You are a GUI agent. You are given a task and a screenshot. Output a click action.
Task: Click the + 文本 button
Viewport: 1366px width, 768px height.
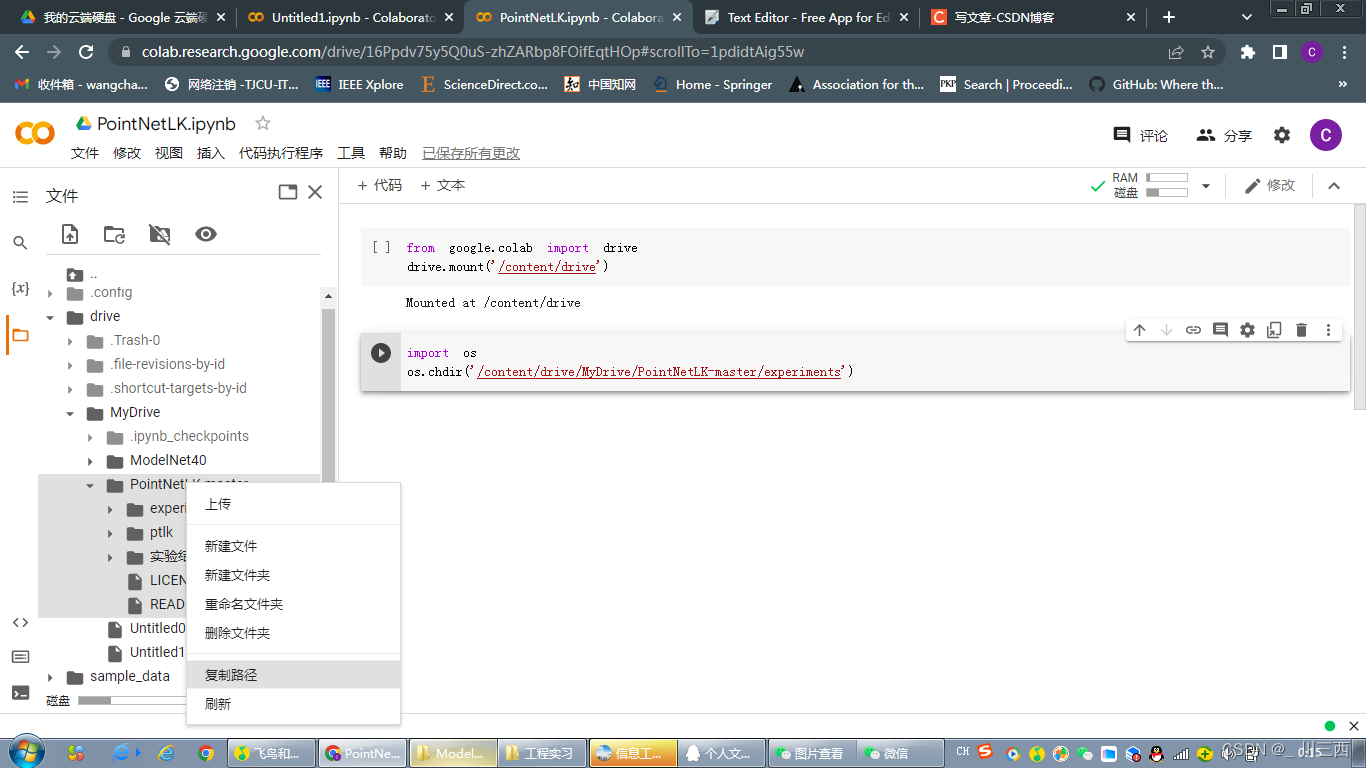pyautogui.click(x=443, y=185)
